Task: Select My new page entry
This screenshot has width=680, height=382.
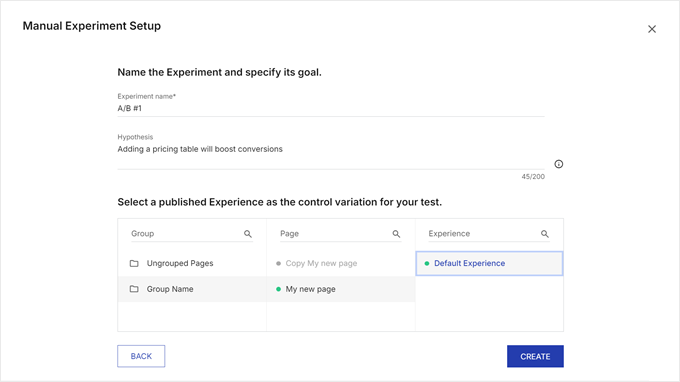Action: [x=341, y=289]
